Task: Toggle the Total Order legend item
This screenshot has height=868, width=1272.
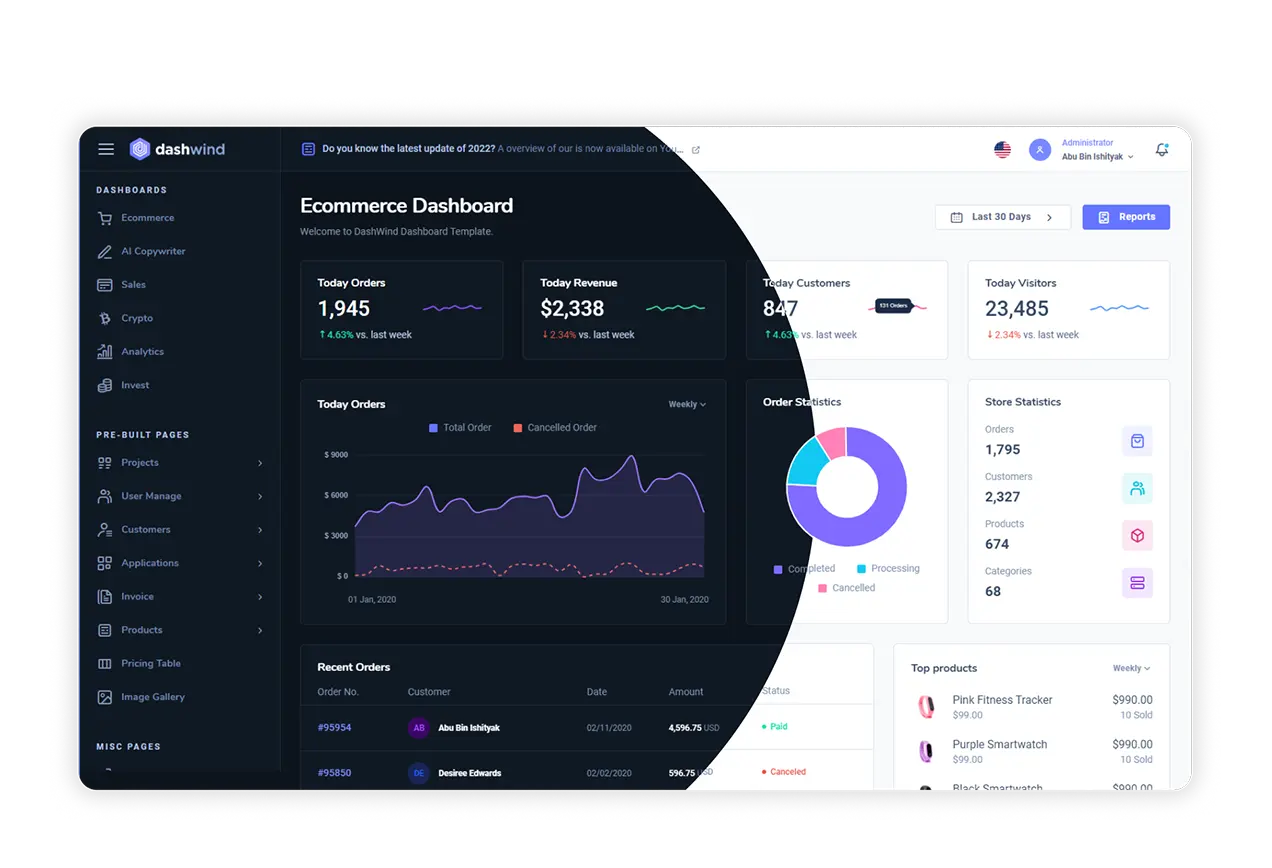Action: (x=460, y=428)
